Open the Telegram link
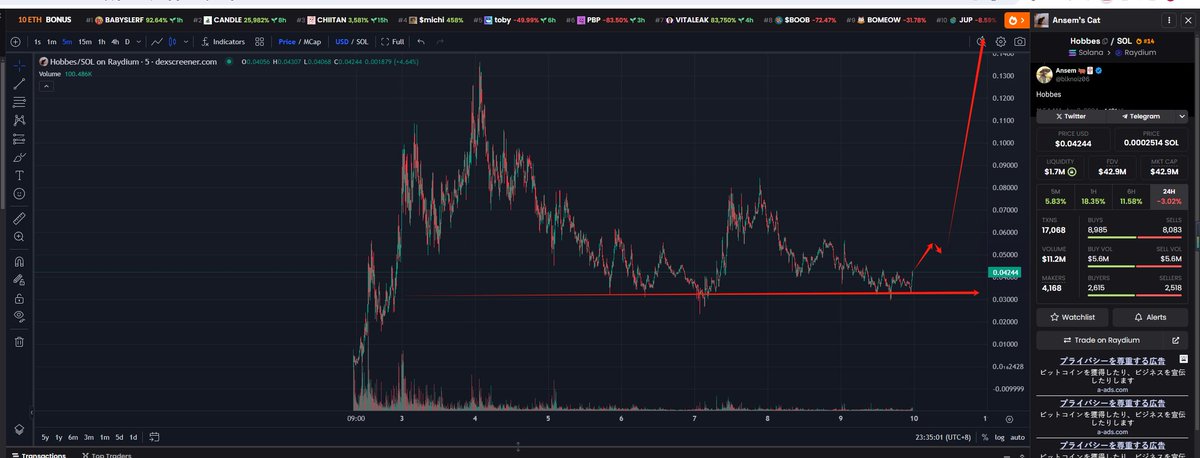The image size is (1200, 458). (1141, 116)
